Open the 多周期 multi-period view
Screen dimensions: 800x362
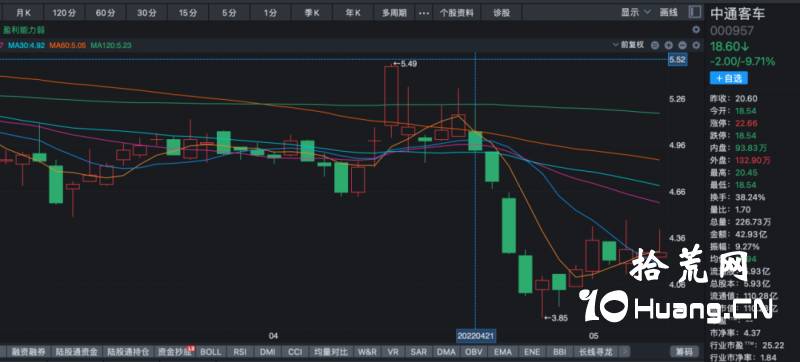(x=394, y=13)
